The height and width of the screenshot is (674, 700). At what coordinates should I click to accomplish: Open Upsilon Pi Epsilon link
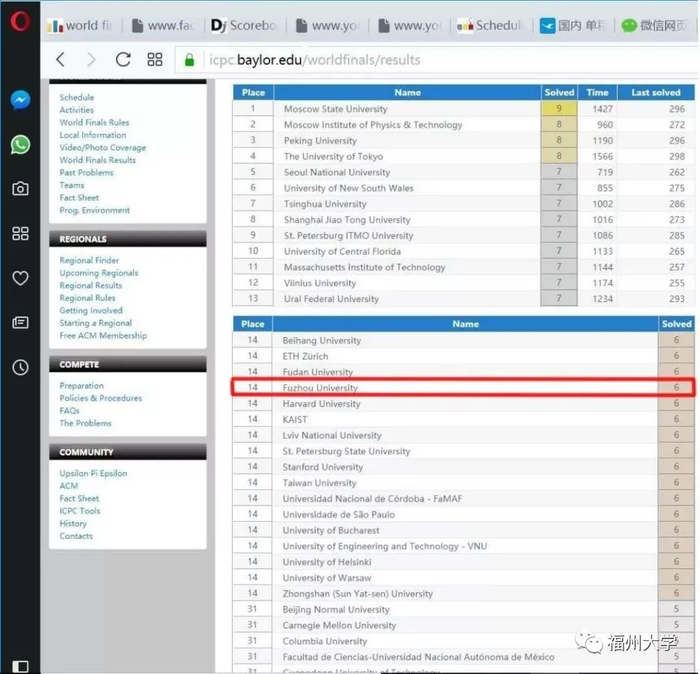tap(93, 473)
